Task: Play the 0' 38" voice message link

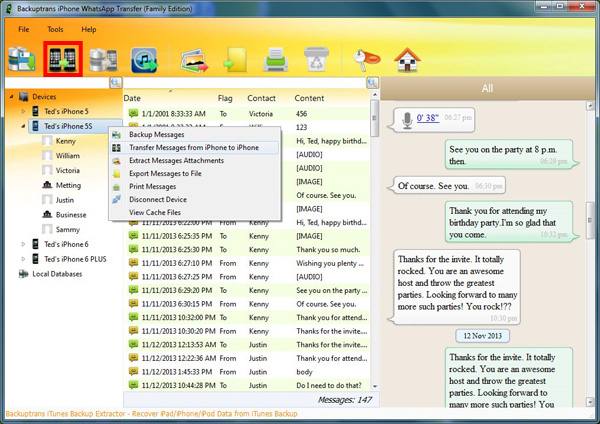Action: (427, 117)
